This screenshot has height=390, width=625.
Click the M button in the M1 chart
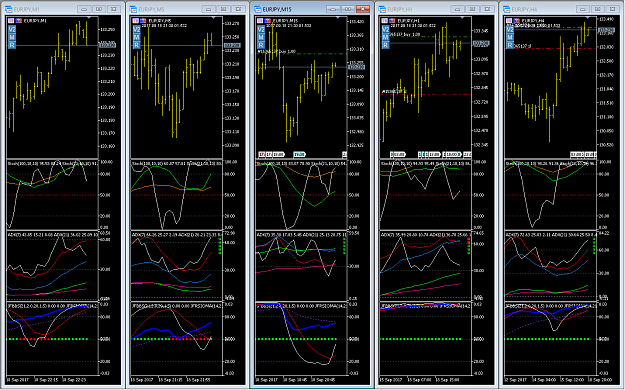click(12, 37)
